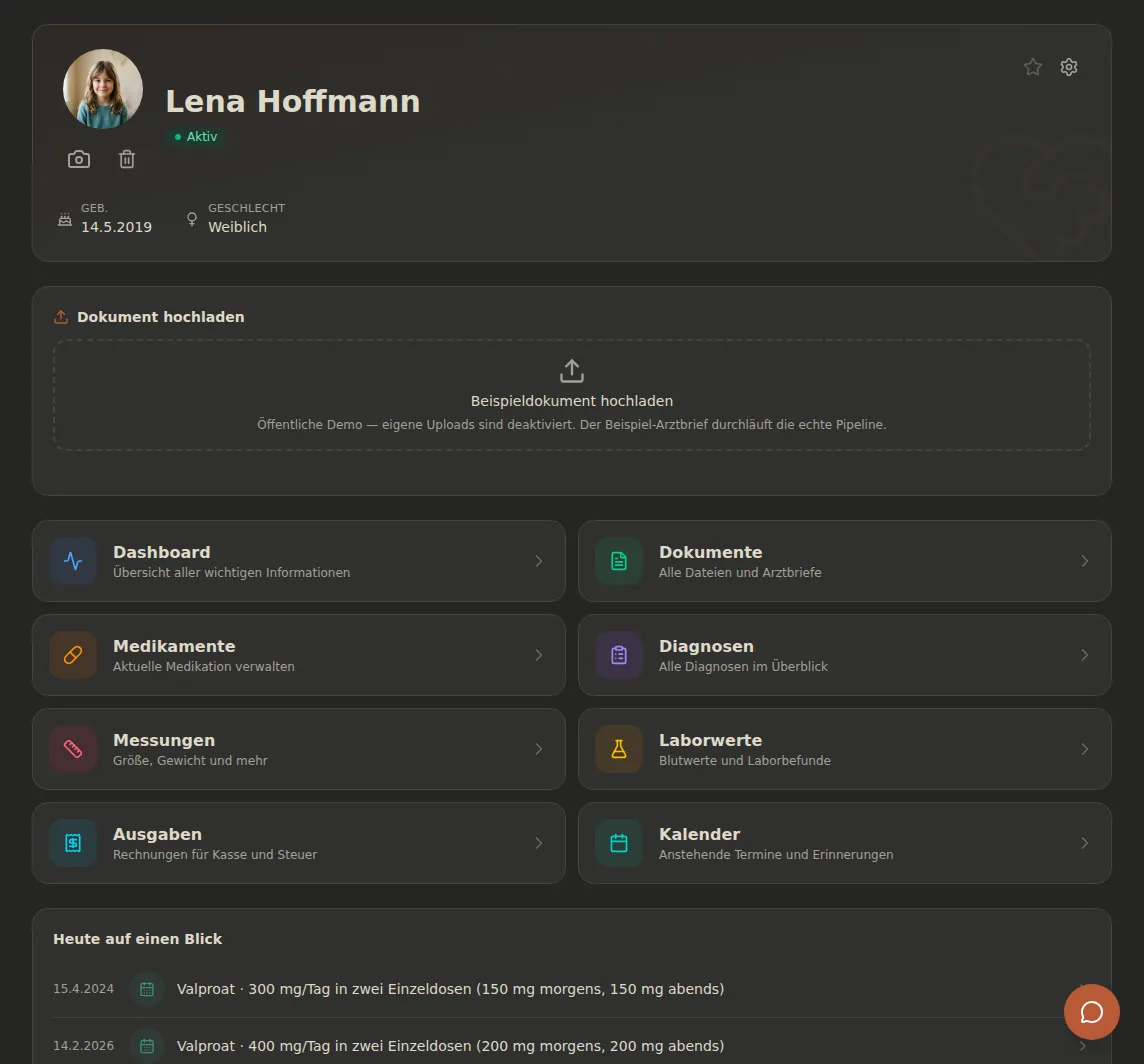Screen dimensions: 1144x1064
Task: Open Messungen card via its chevron
Action: (x=538, y=749)
